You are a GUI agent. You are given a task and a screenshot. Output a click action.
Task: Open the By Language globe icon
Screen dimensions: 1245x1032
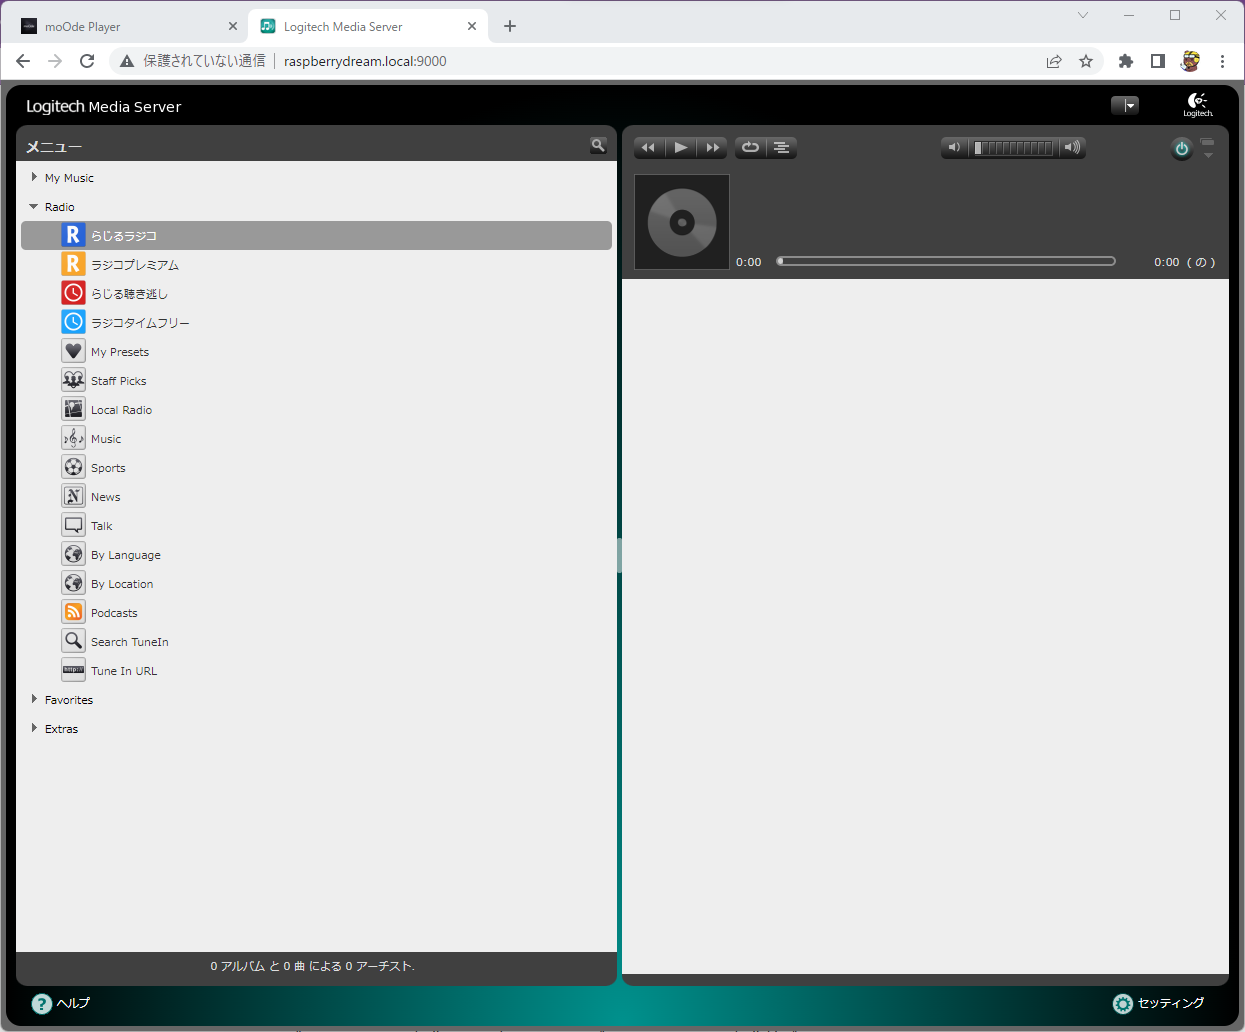coord(73,554)
